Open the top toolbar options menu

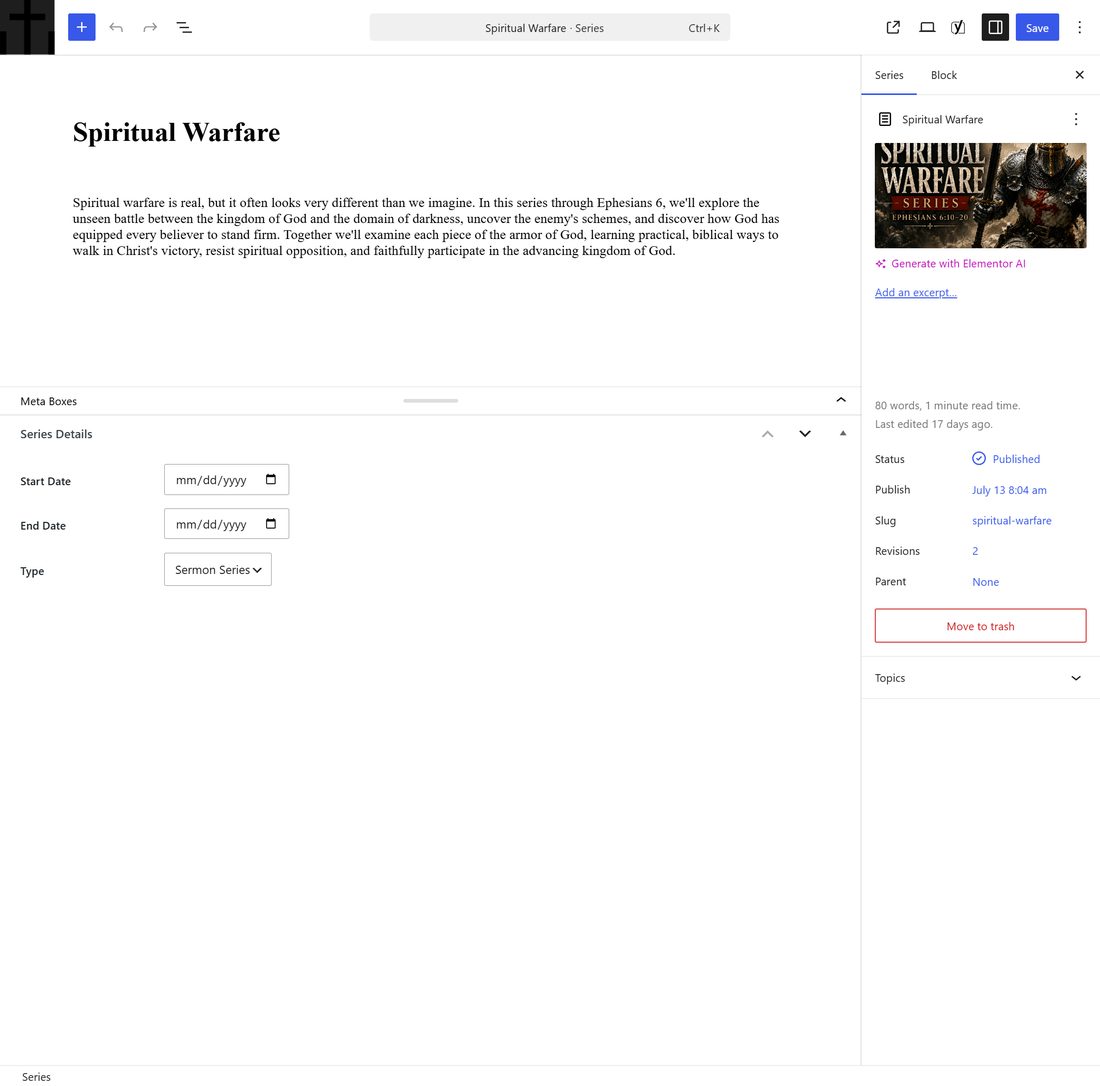pyautogui.click(x=1080, y=27)
